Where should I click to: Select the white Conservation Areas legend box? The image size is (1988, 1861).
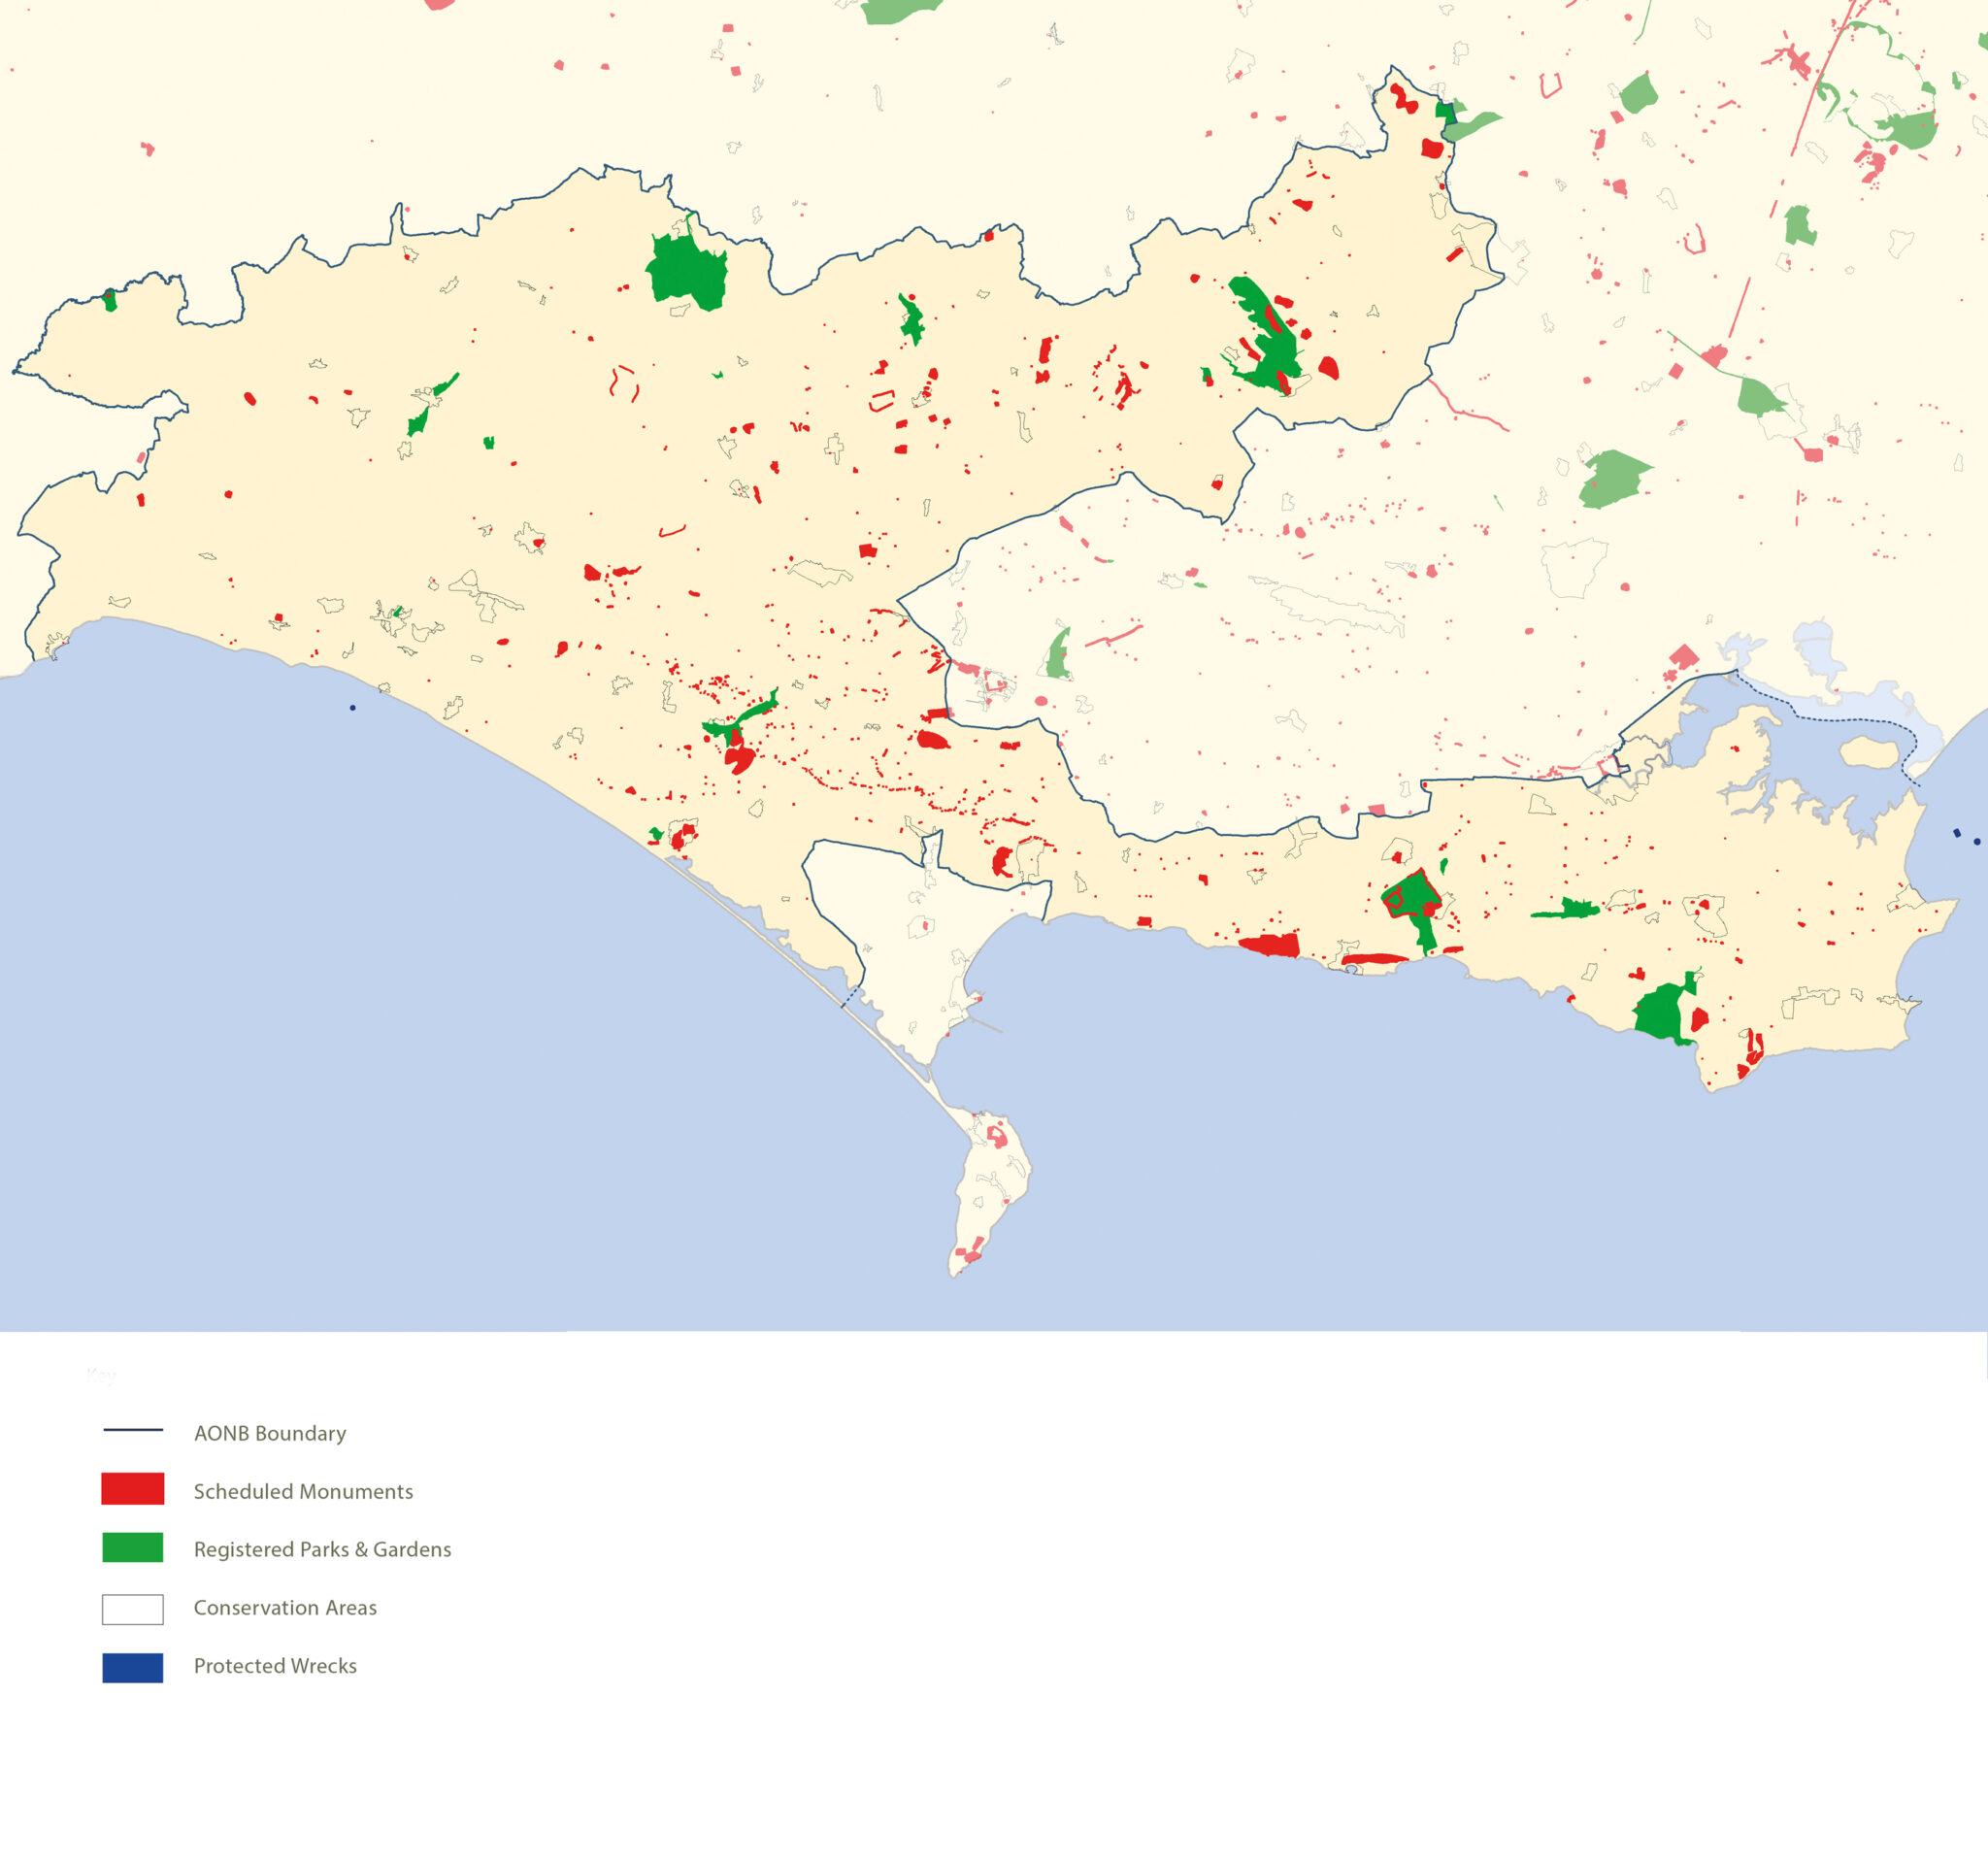point(132,1608)
